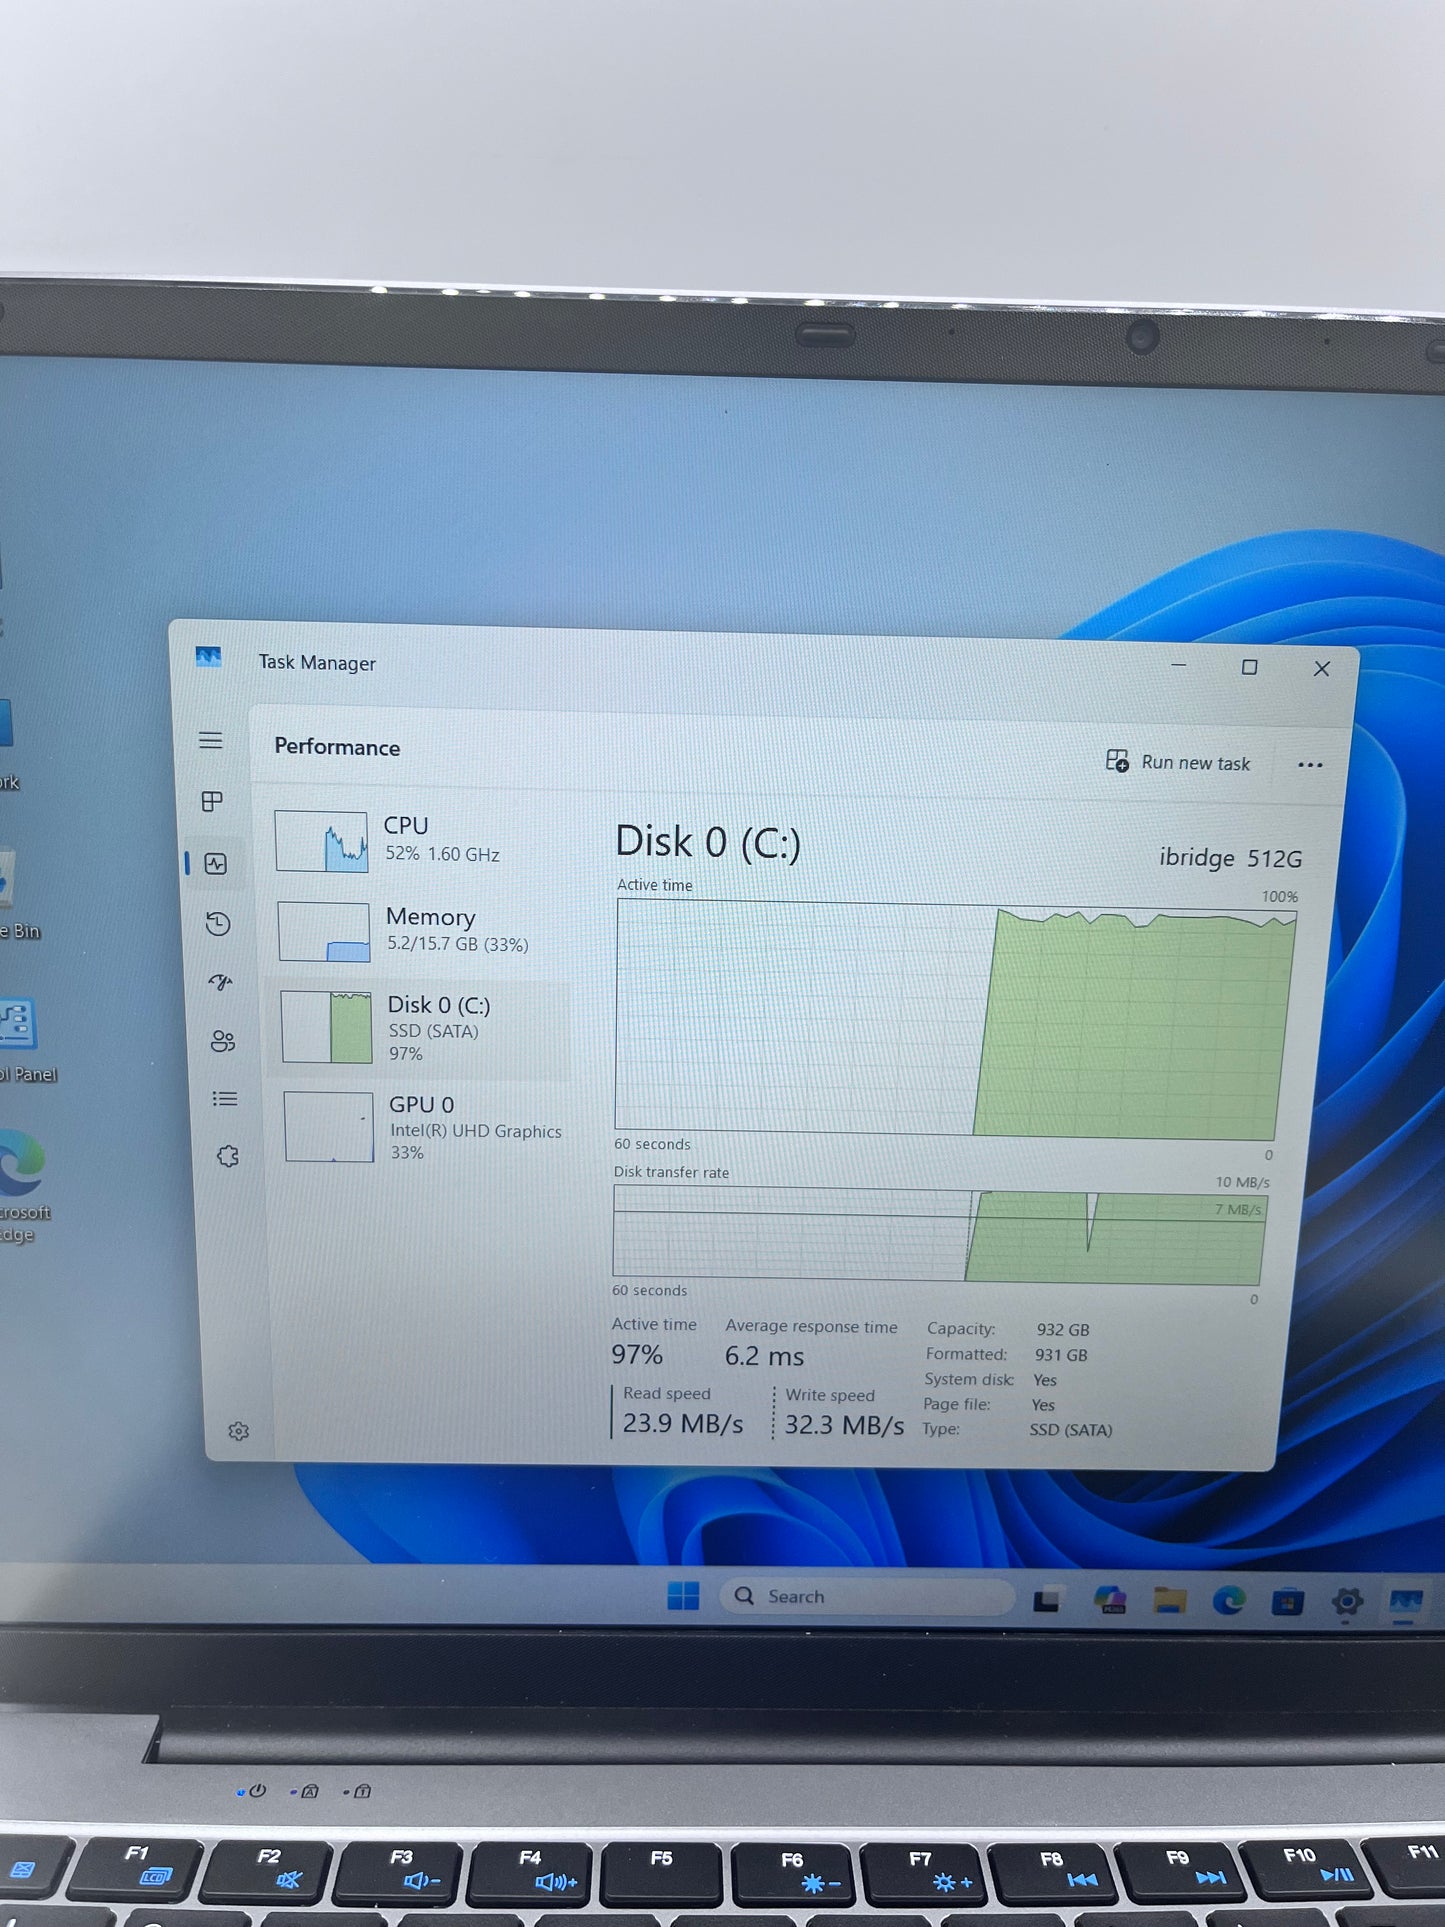Open File Explorer from the taskbar
This screenshot has width=1445, height=1927.
coord(1169,1600)
